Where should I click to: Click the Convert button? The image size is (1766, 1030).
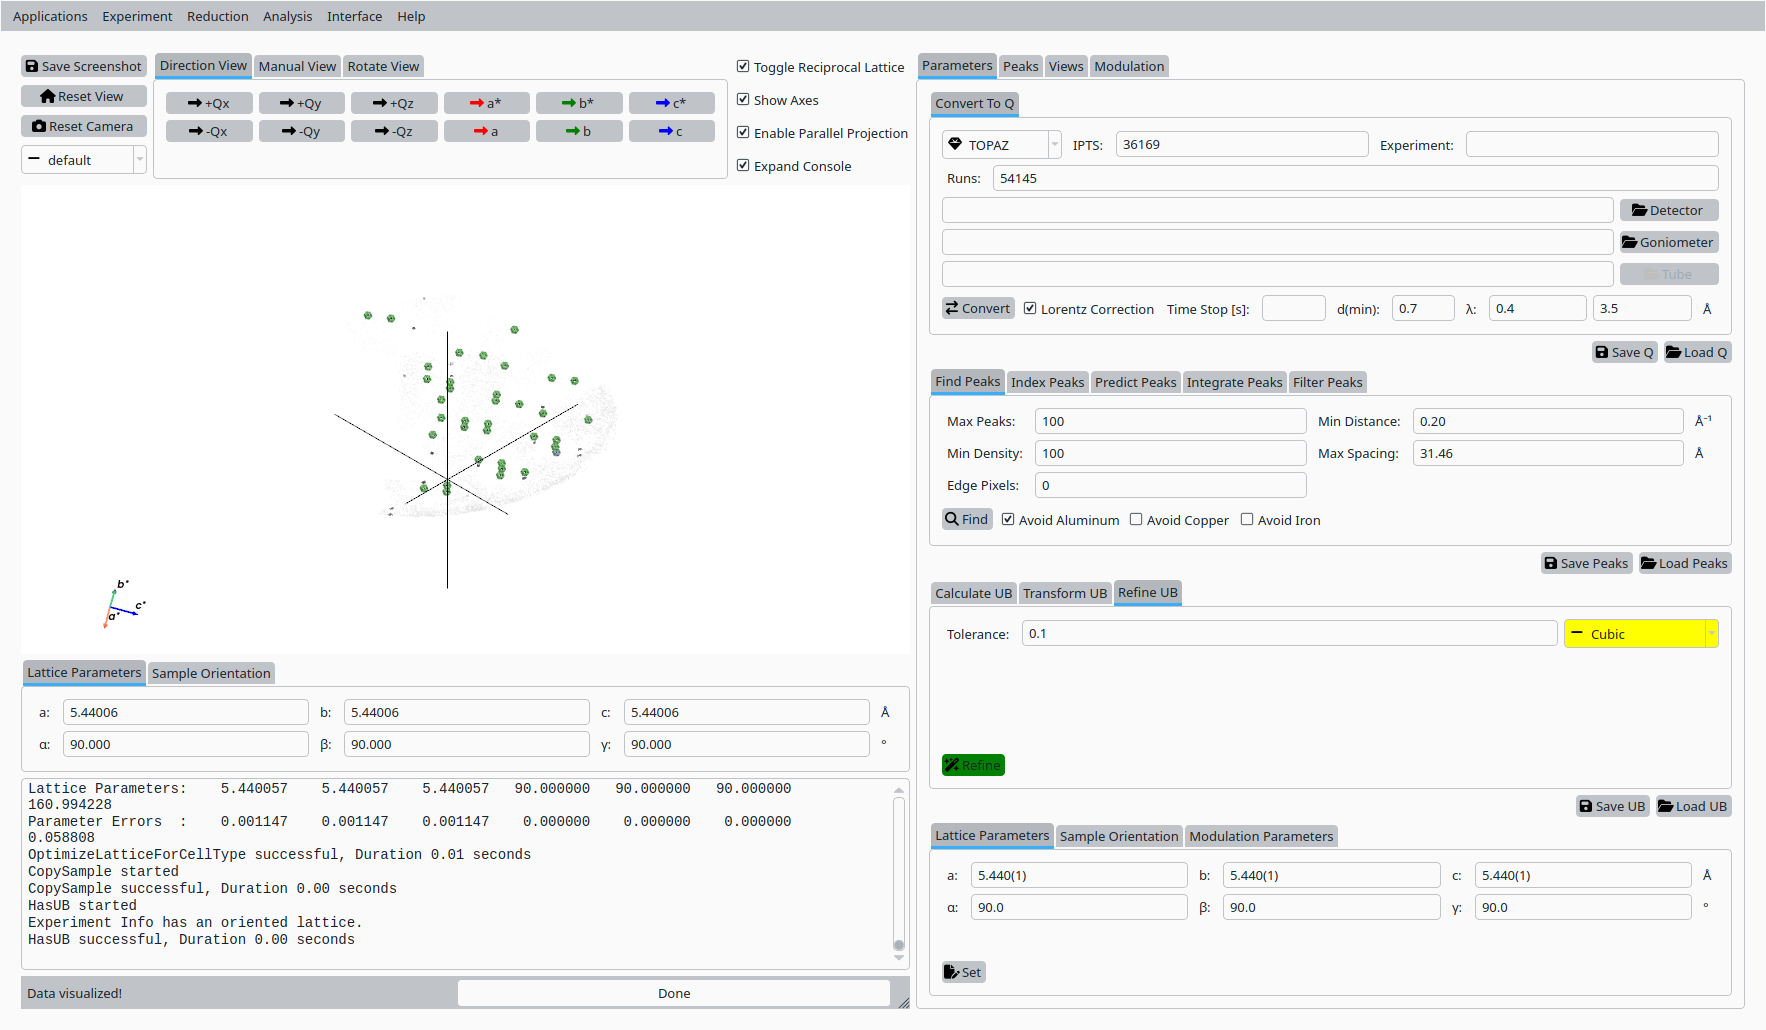coord(978,308)
